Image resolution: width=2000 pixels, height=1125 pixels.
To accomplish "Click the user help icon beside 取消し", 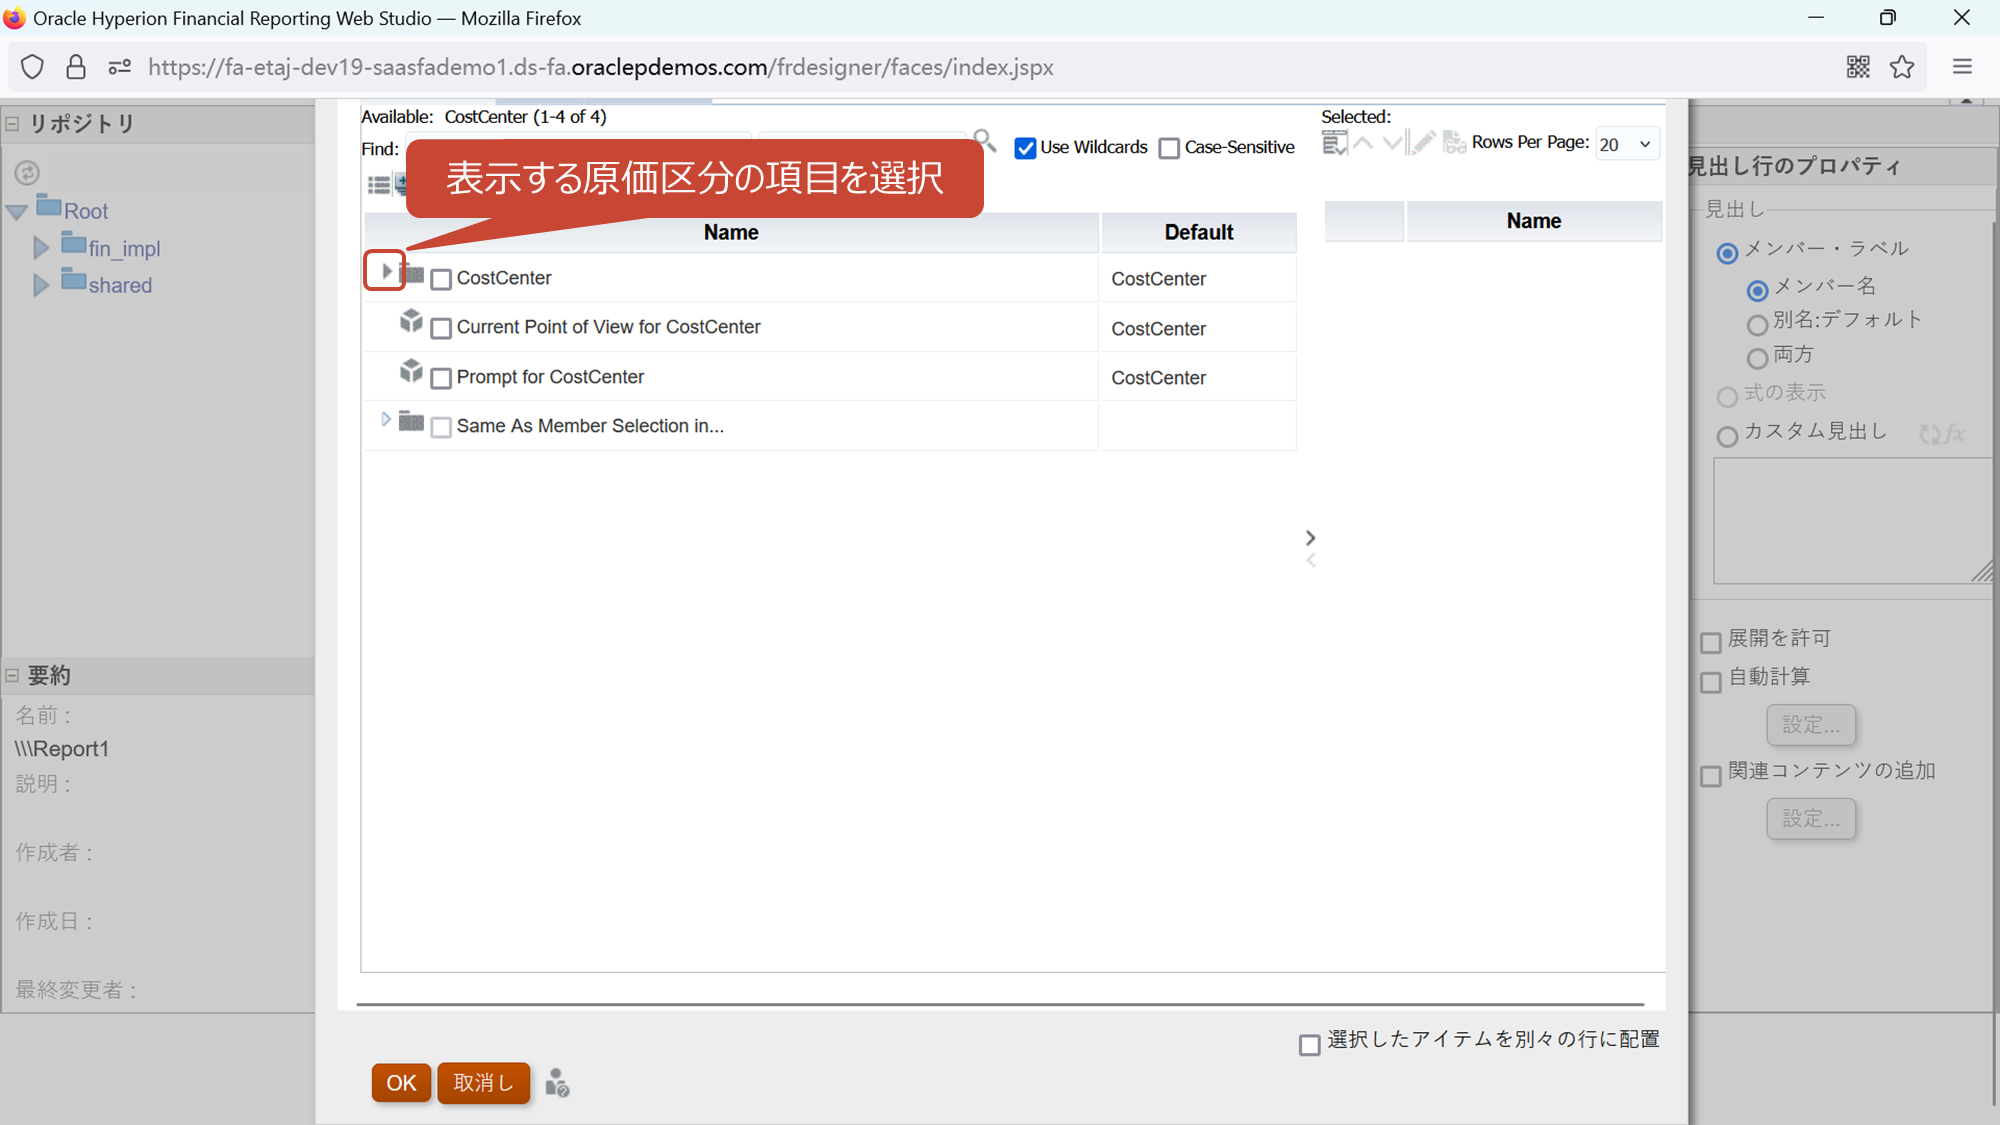I will coord(557,1083).
